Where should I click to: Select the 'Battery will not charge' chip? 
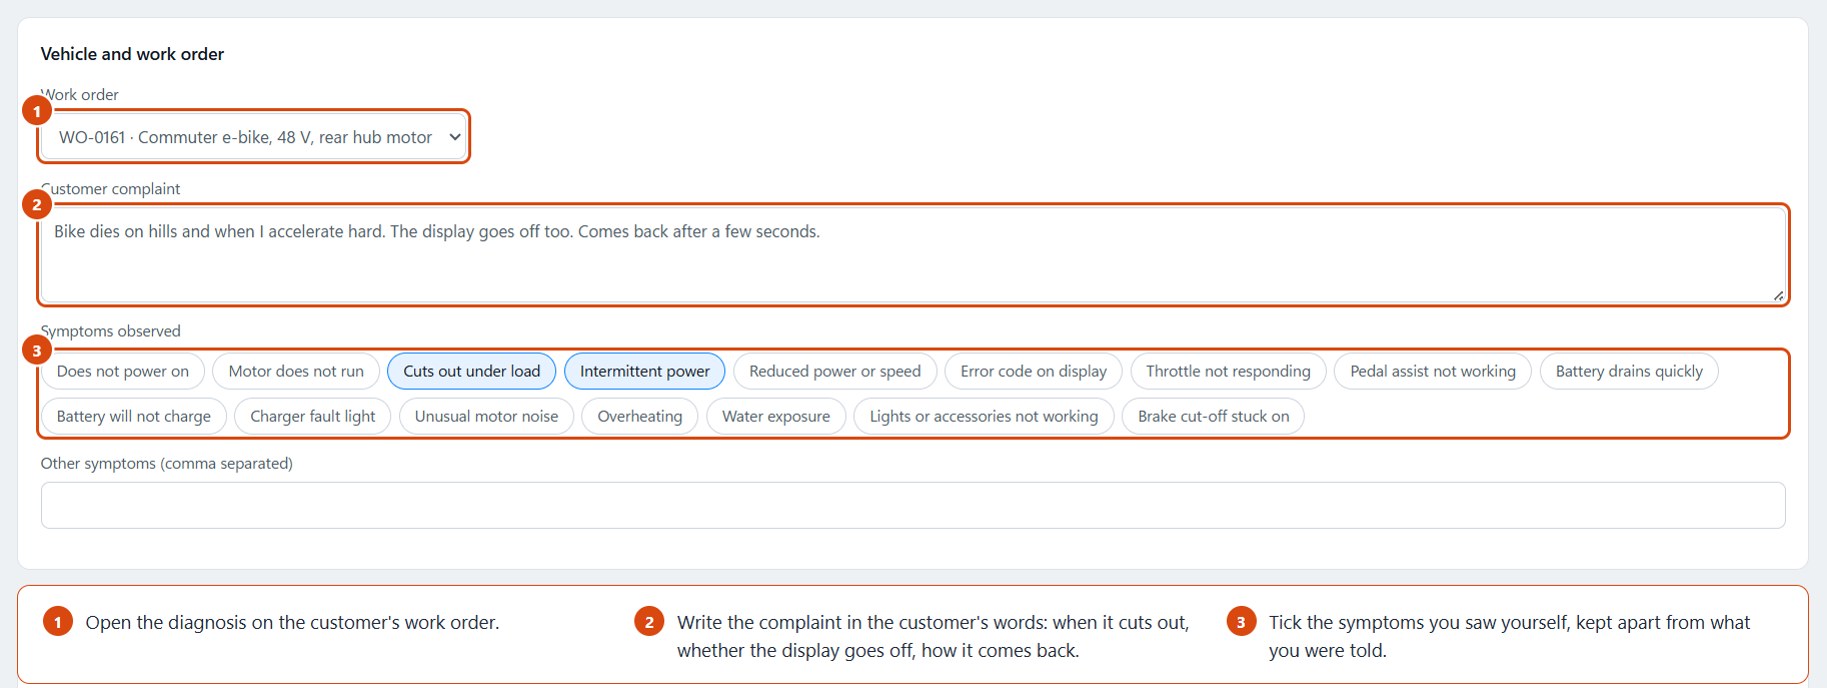click(134, 416)
